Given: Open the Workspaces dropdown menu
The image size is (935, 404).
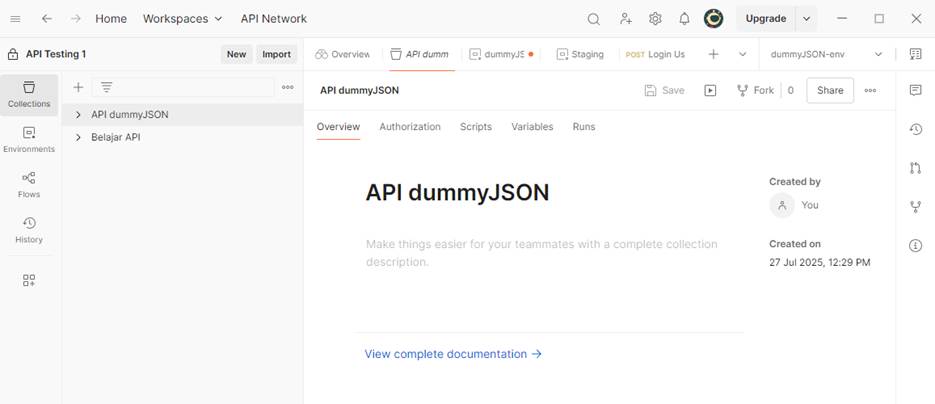Looking at the screenshot, I should coord(182,19).
